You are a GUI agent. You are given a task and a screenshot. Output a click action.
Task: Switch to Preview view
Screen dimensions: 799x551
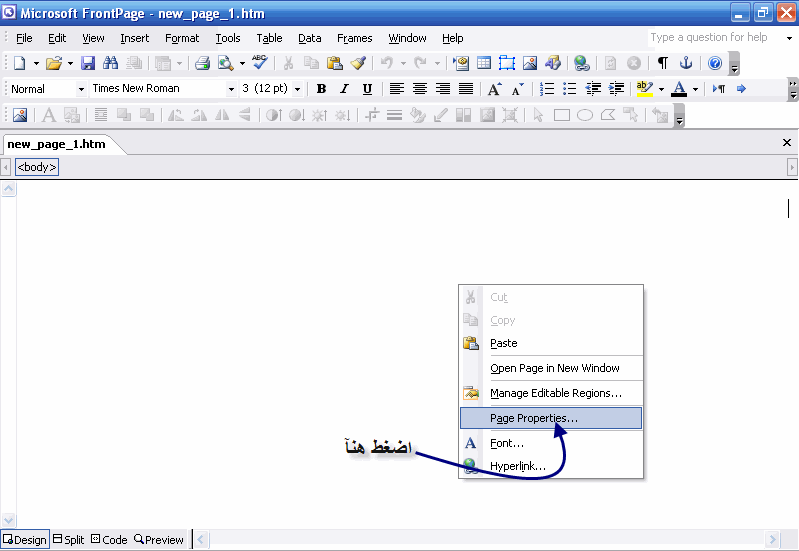point(158,540)
